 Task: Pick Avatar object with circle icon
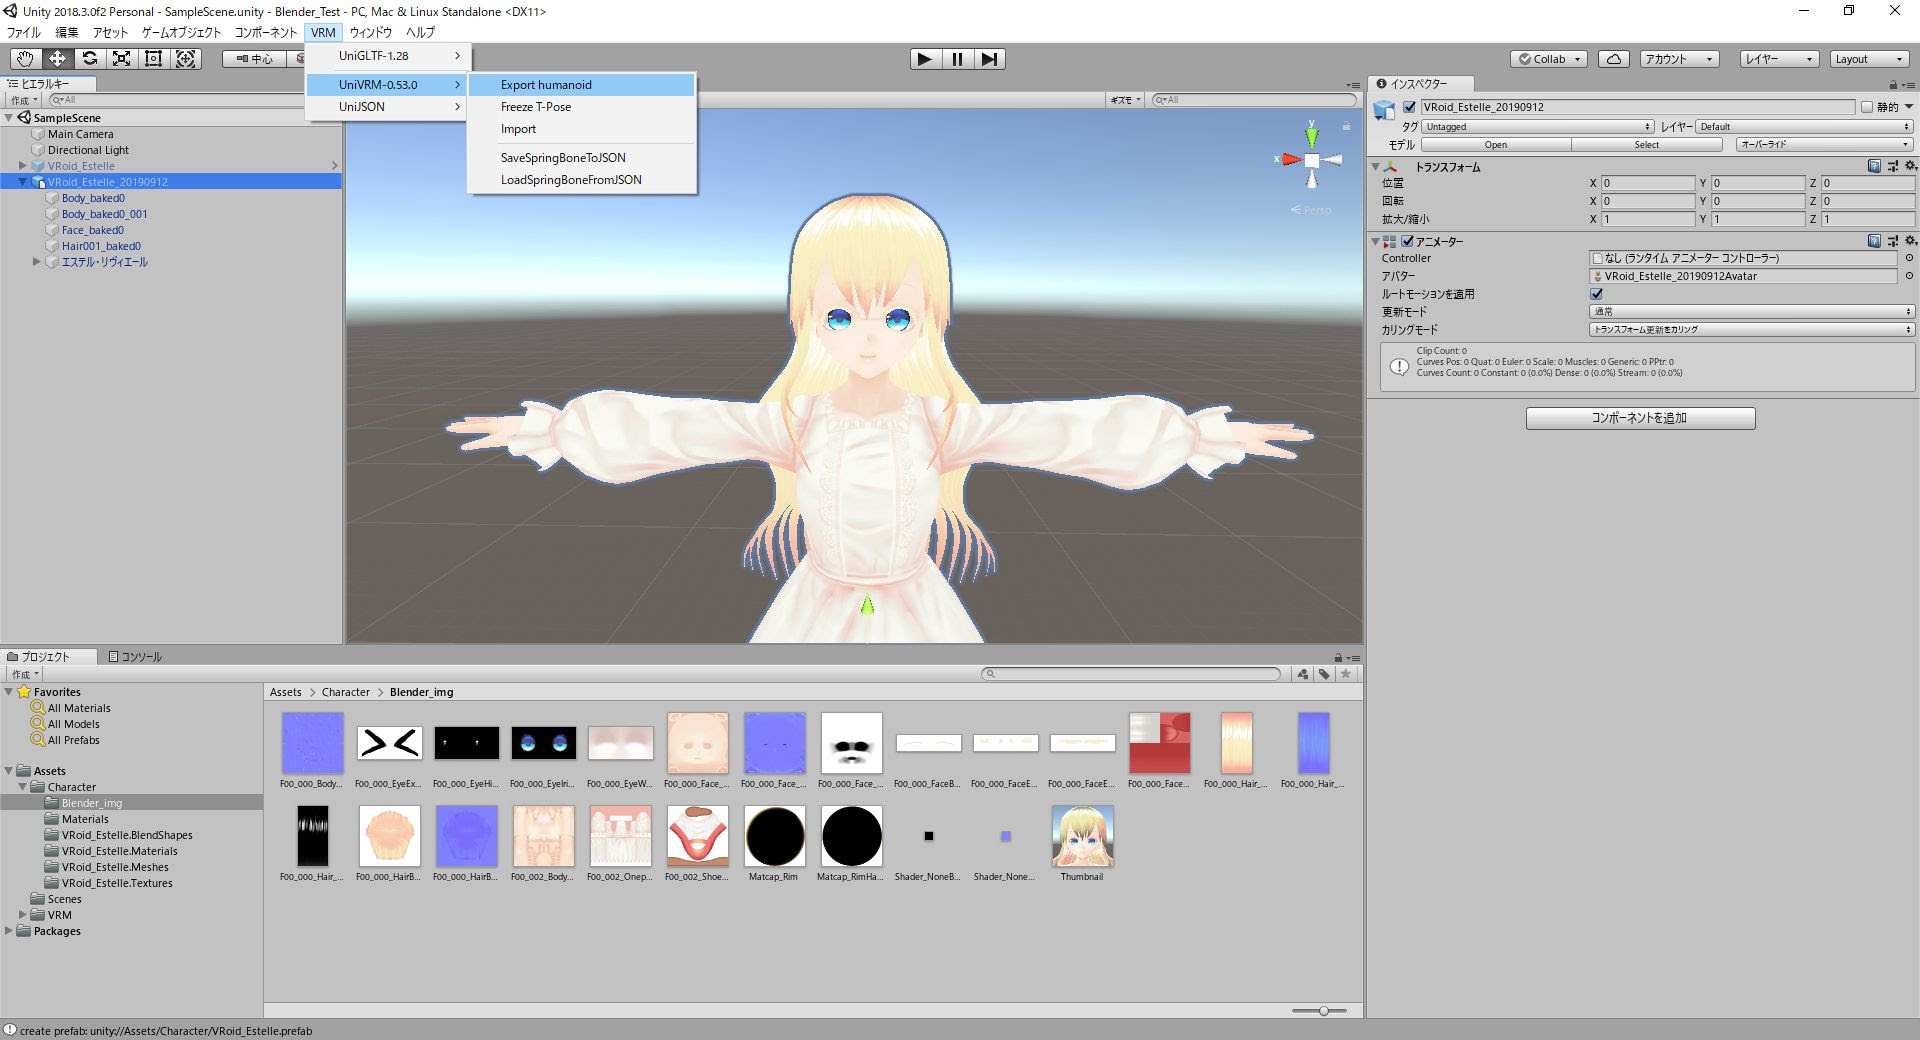point(1909,276)
